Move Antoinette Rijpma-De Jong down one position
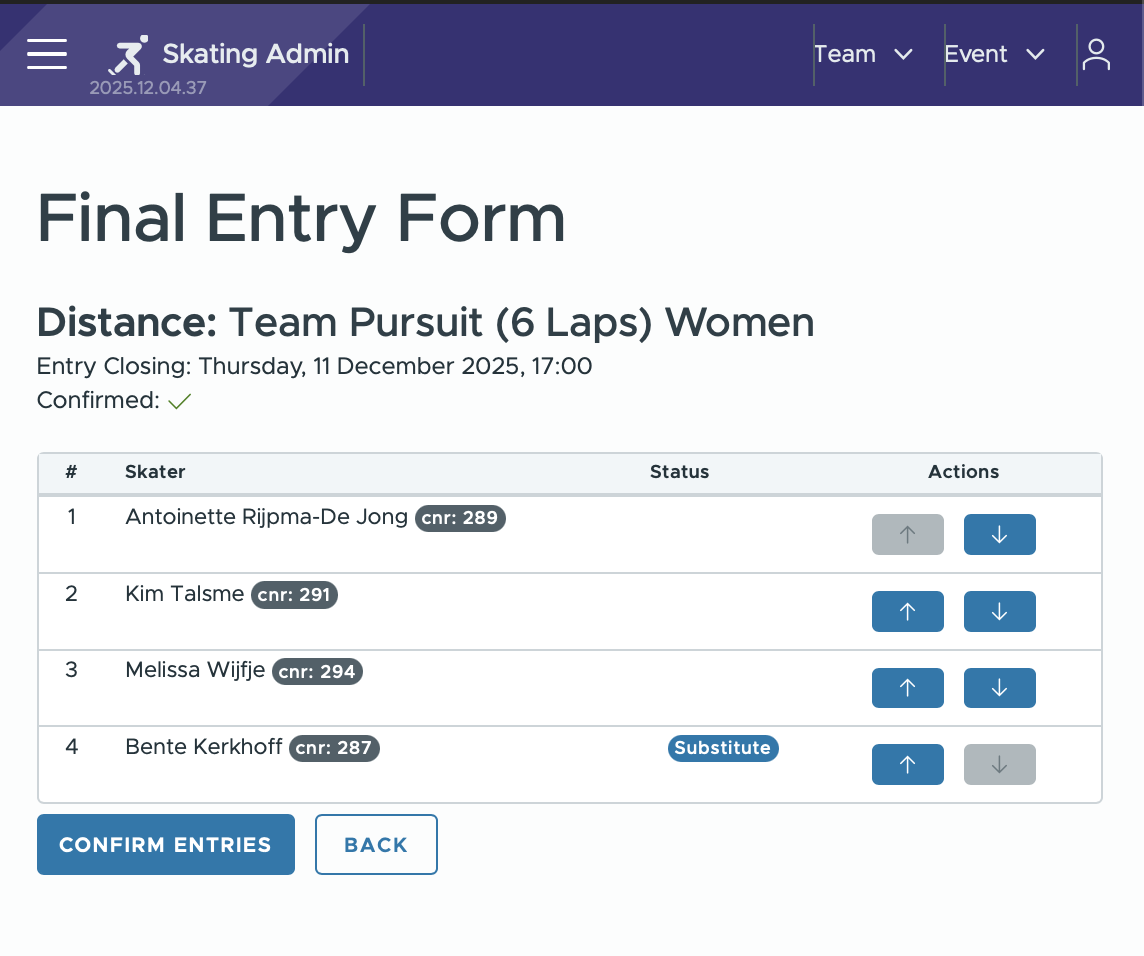Viewport: 1144px width, 956px height. (999, 534)
